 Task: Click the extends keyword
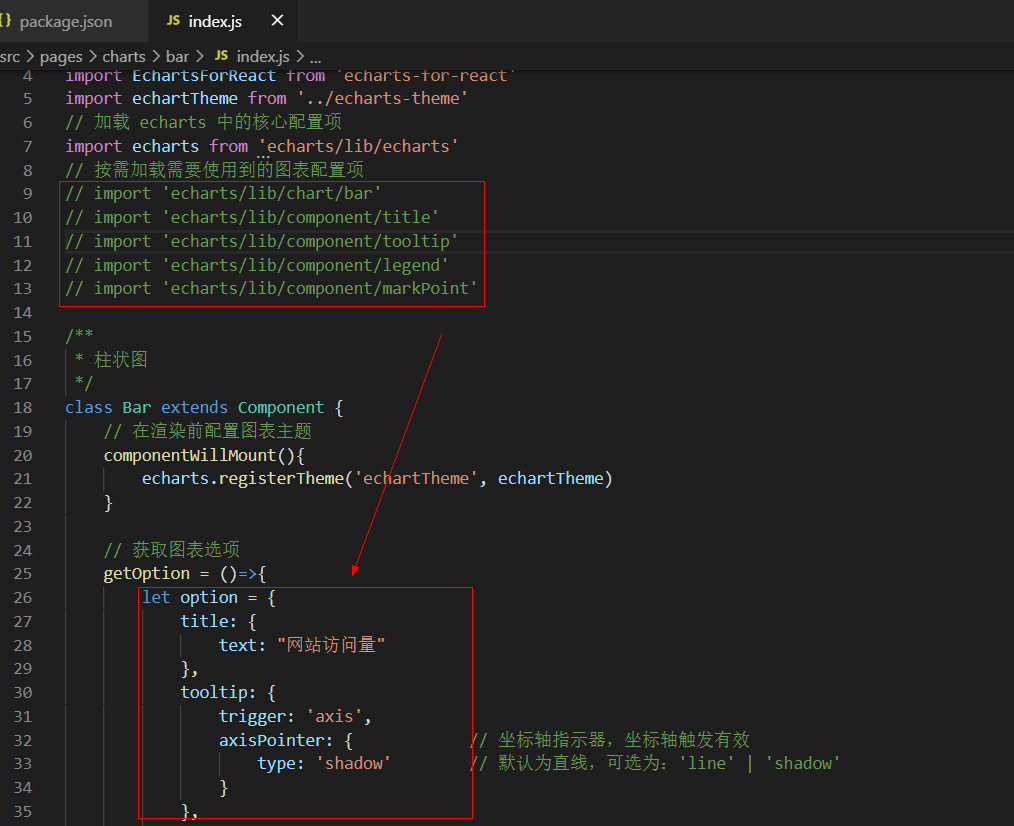(194, 408)
